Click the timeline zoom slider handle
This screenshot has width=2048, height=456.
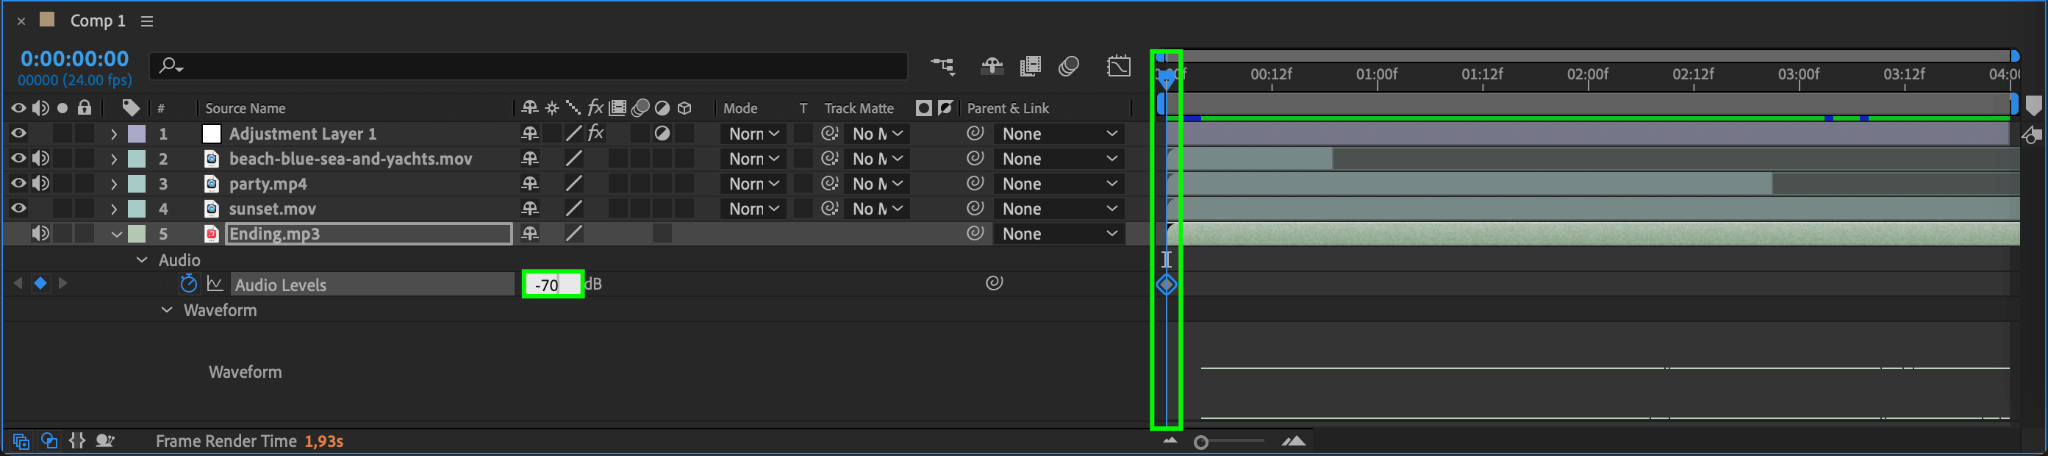(x=1201, y=442)
